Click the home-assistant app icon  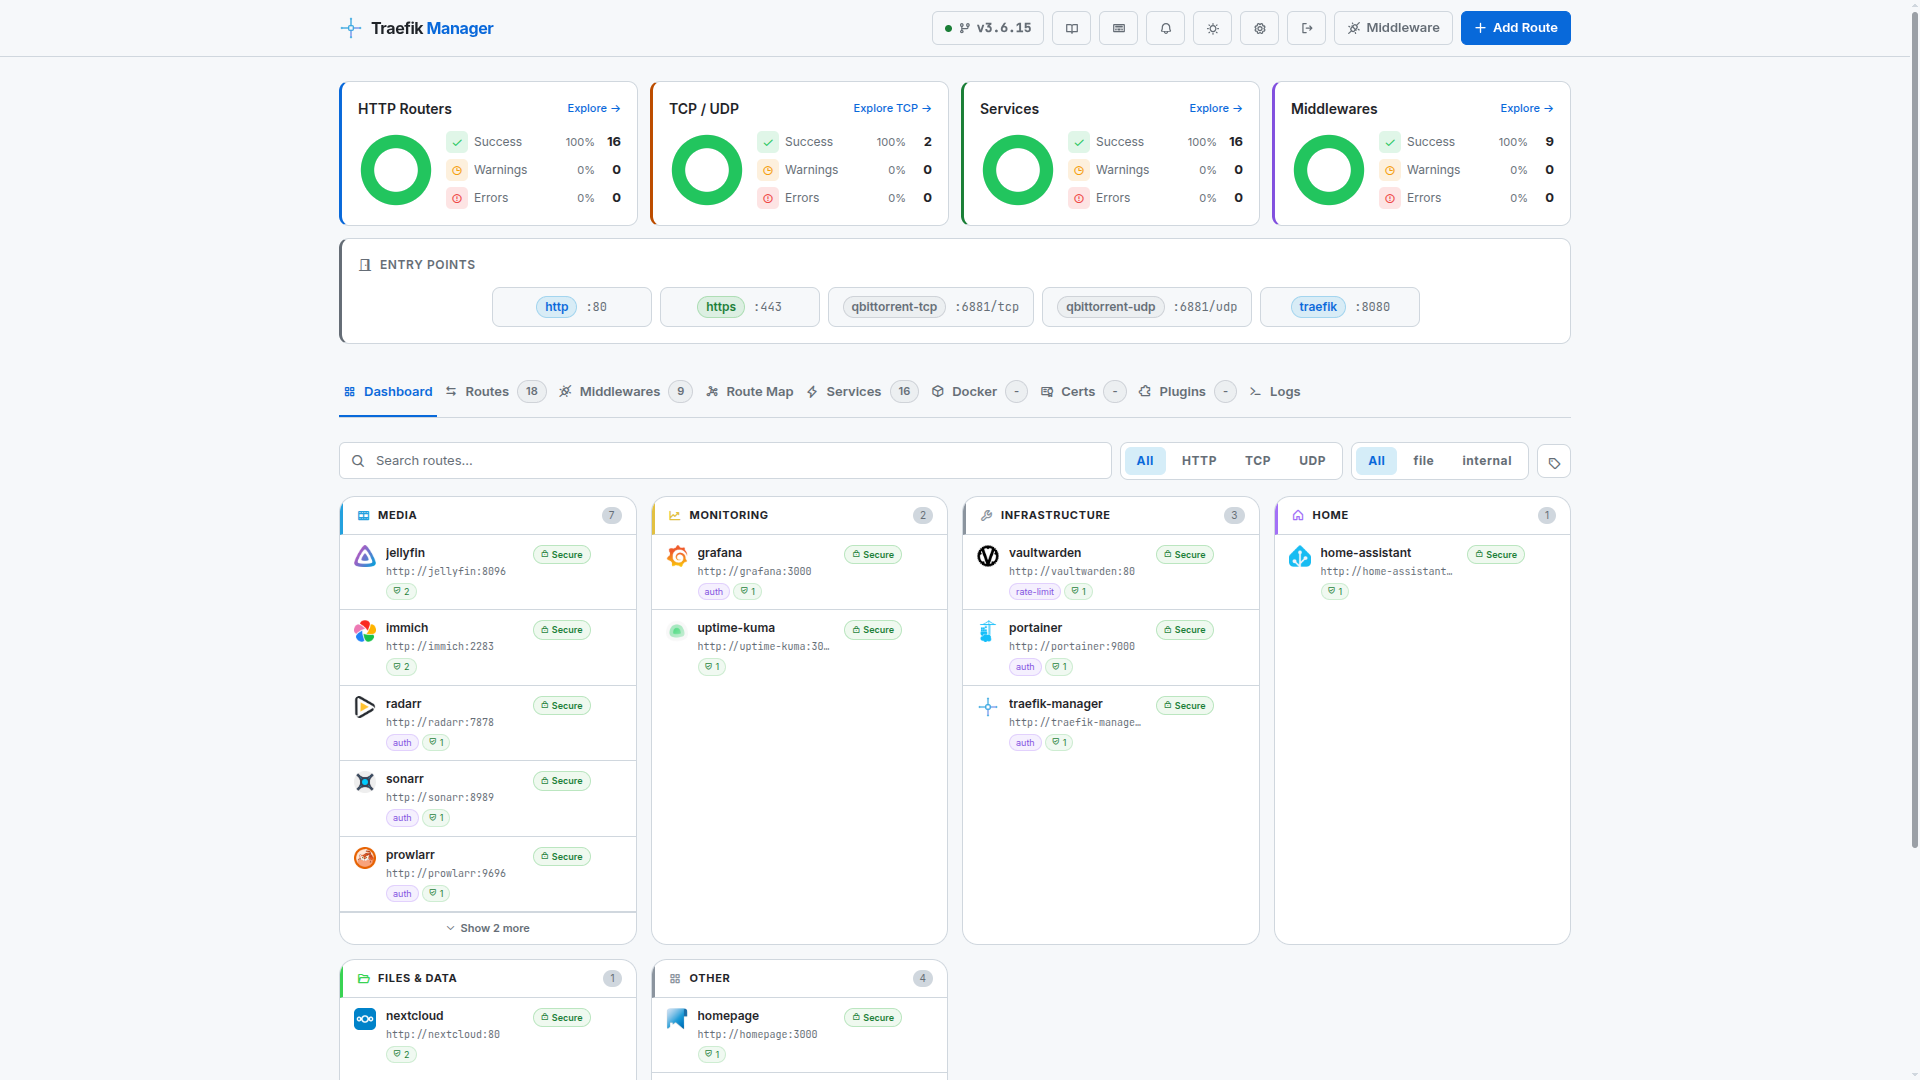(x=1300, y=556)
